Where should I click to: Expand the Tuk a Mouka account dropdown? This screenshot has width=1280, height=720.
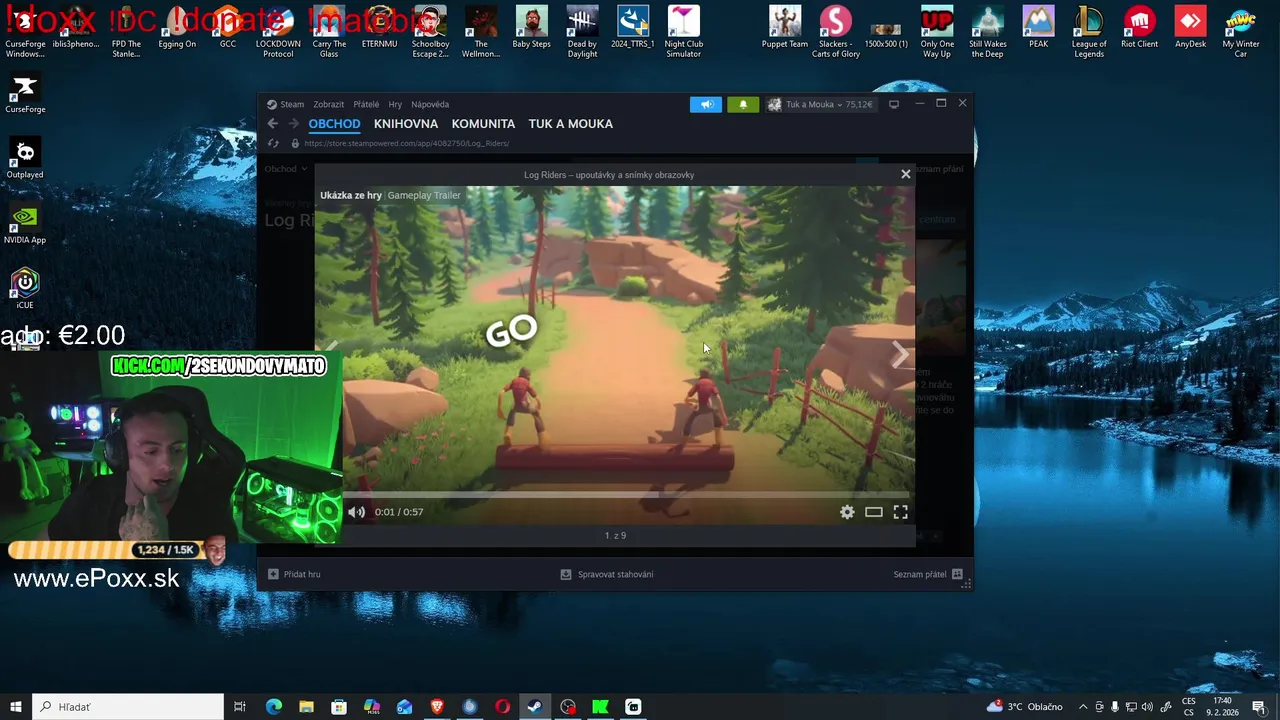pyautogui.click(x=820, y=104)
